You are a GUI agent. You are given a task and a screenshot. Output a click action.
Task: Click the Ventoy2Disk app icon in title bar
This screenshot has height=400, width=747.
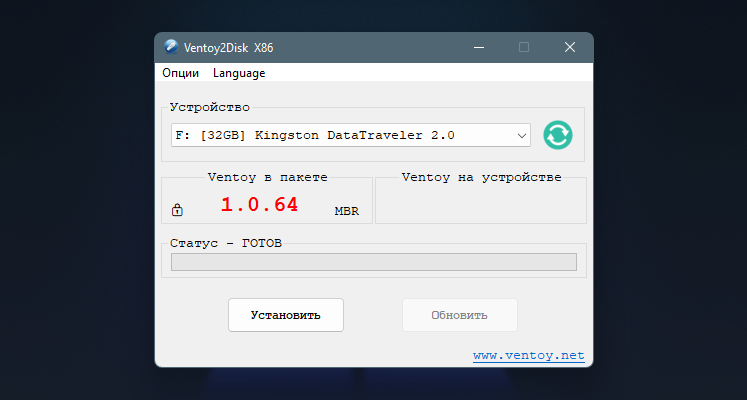point(171,47)
